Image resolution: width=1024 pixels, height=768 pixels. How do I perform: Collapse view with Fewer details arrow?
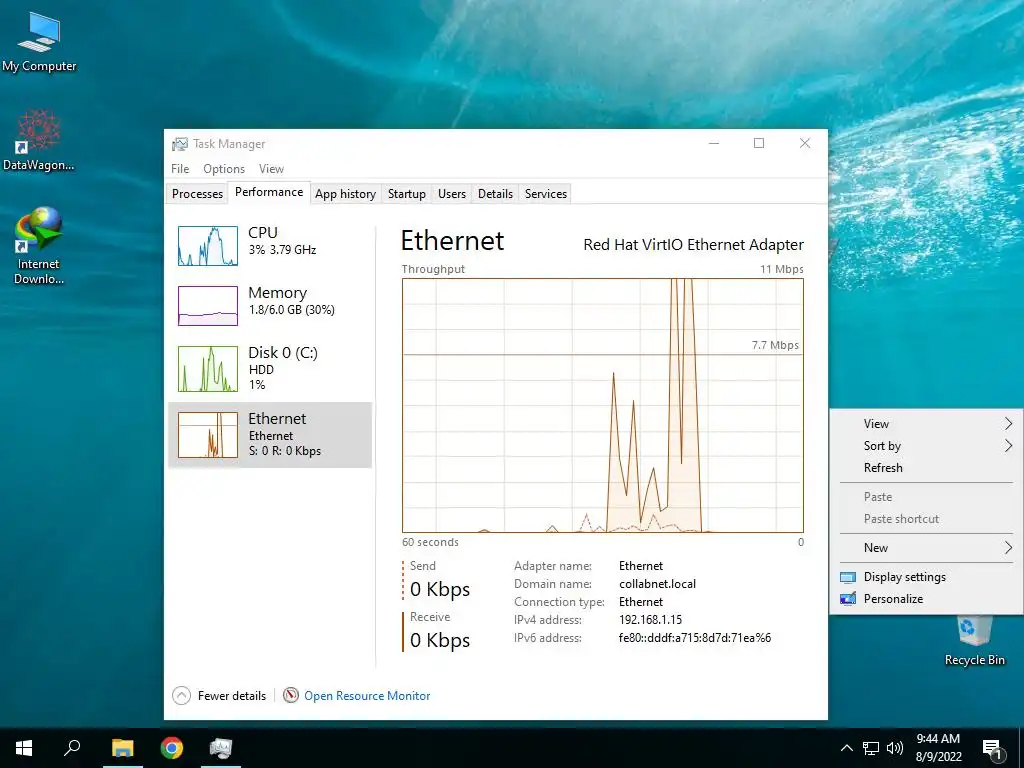pyautogui.click(x=182, y=696)
